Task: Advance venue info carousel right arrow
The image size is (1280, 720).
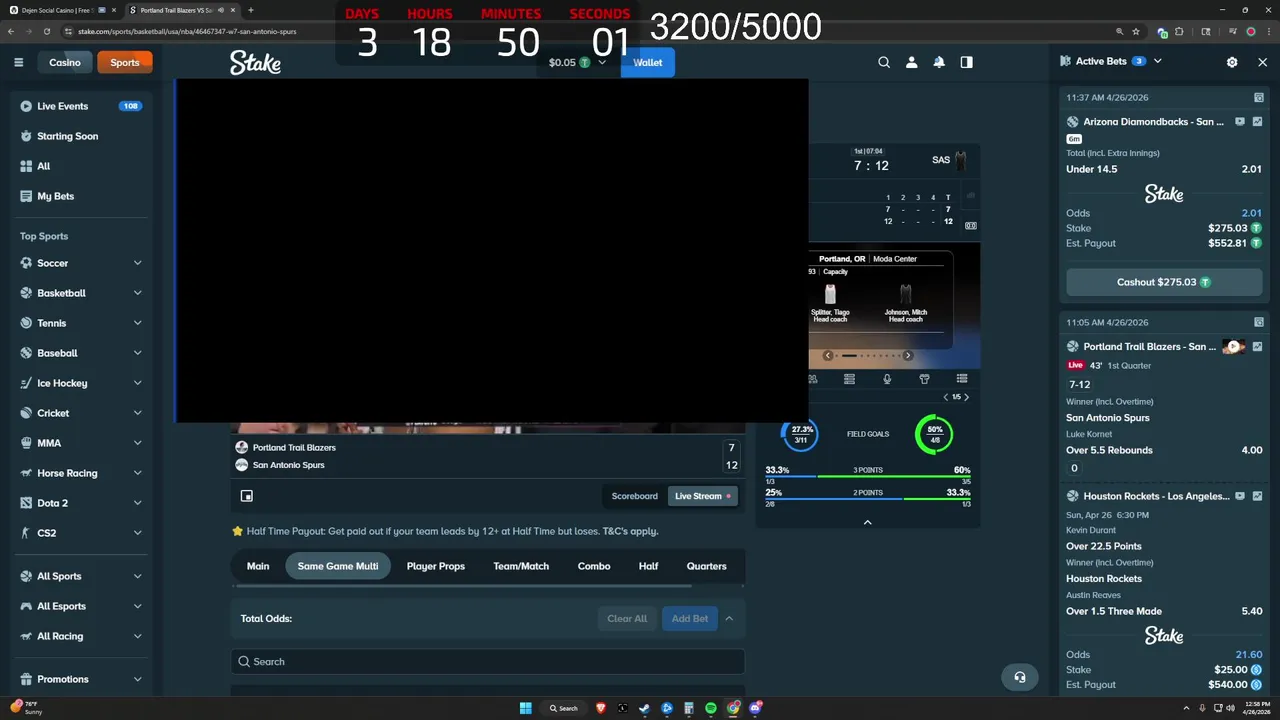Action: coord(908,355)
